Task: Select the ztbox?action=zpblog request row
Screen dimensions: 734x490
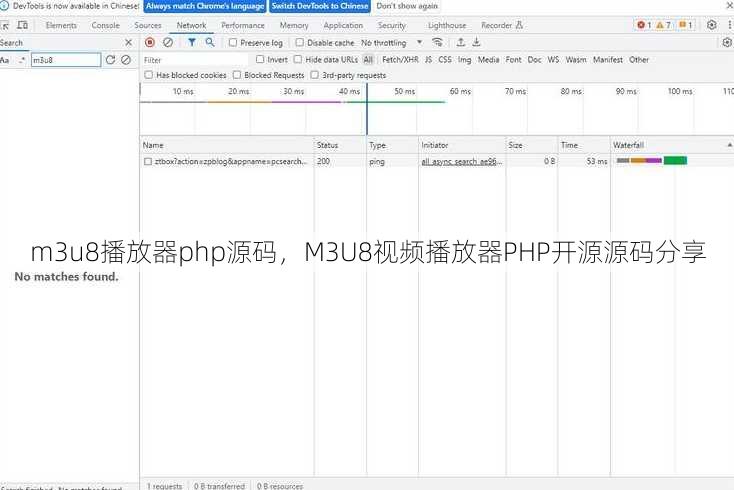Action: pyautogui.click(x=437, y=161)
